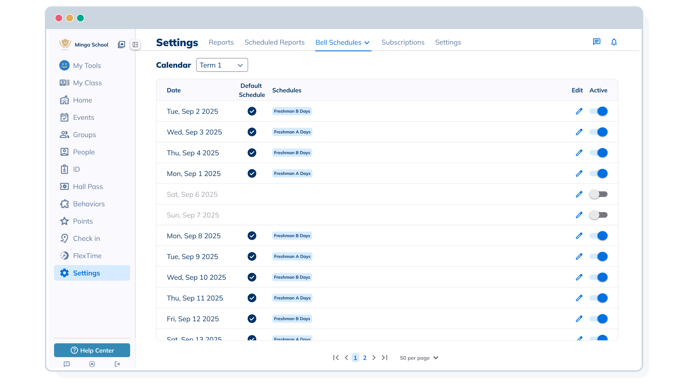Screen dimensions: 688x387
Task: Open Groups in the sidebar
Action: point(92,135)
